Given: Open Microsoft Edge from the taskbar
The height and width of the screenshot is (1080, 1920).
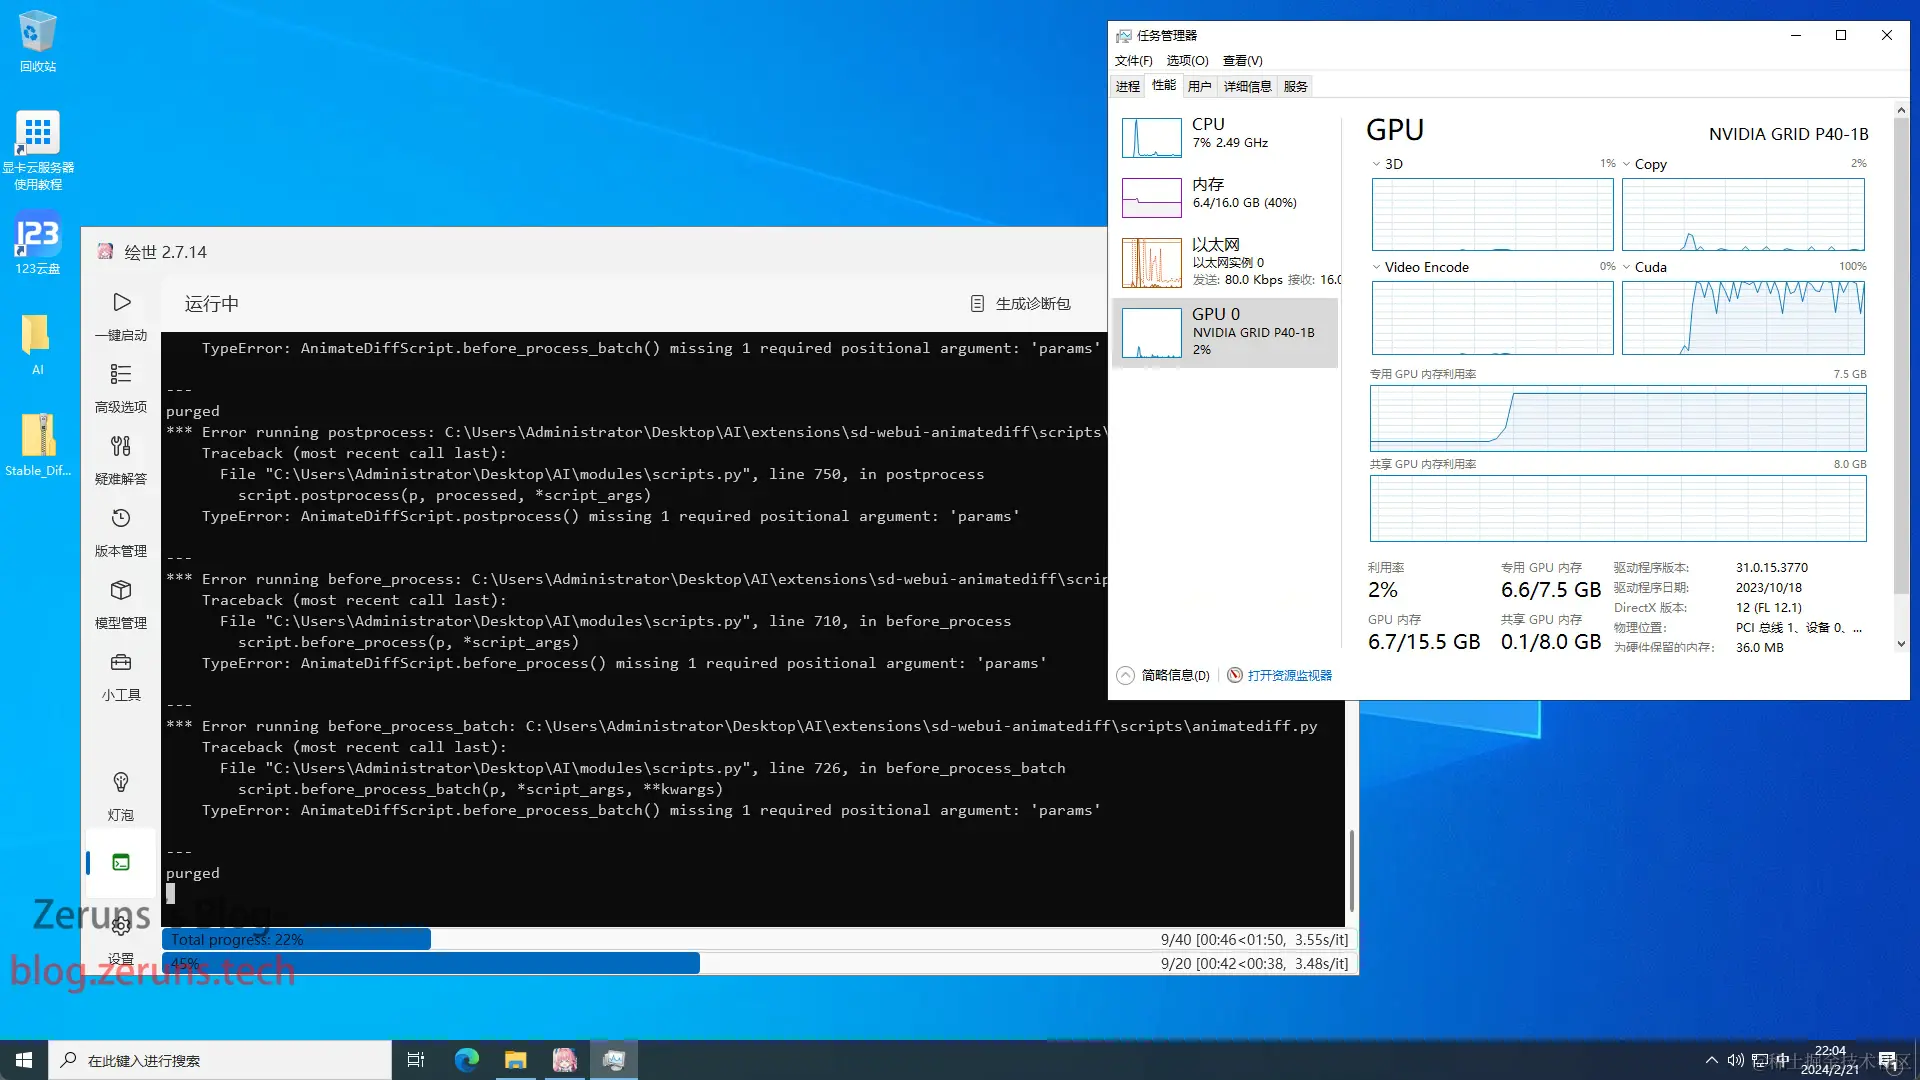Looking at the screenshot, I should [467, 1060].
